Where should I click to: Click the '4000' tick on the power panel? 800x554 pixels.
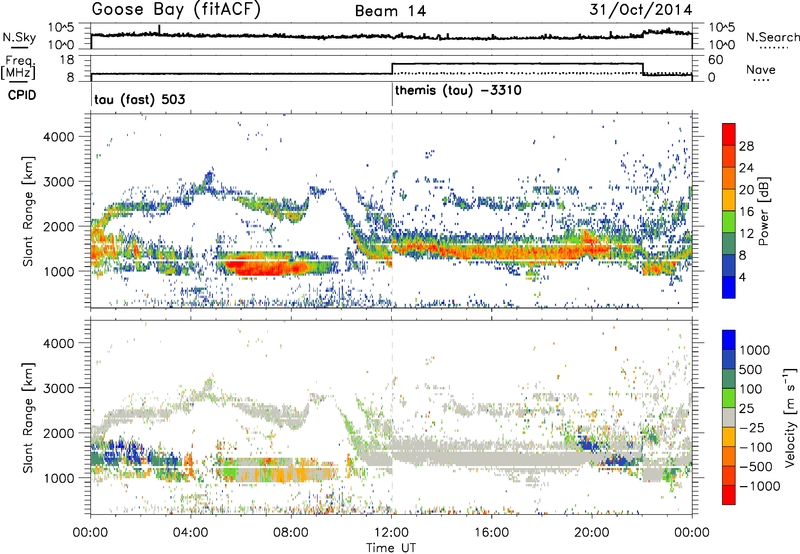(x=58, y=137)
